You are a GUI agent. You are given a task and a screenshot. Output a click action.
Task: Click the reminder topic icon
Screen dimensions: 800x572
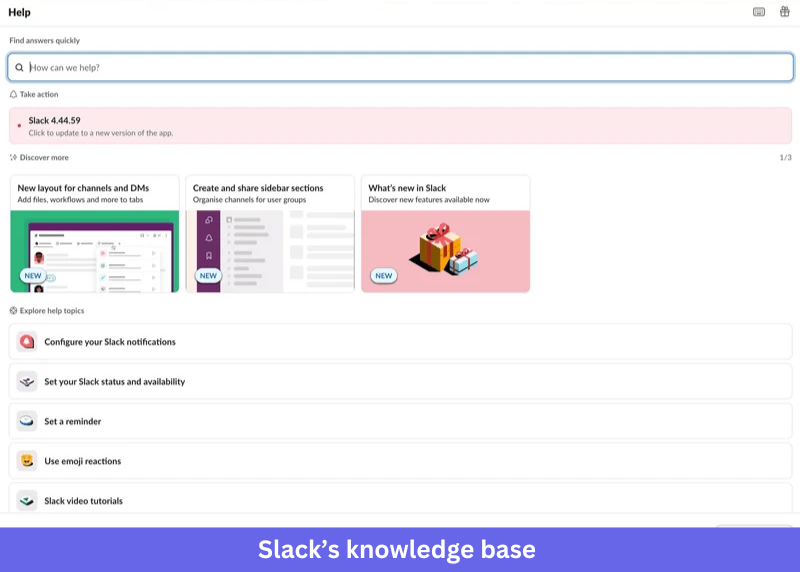[x=27, y=421]
